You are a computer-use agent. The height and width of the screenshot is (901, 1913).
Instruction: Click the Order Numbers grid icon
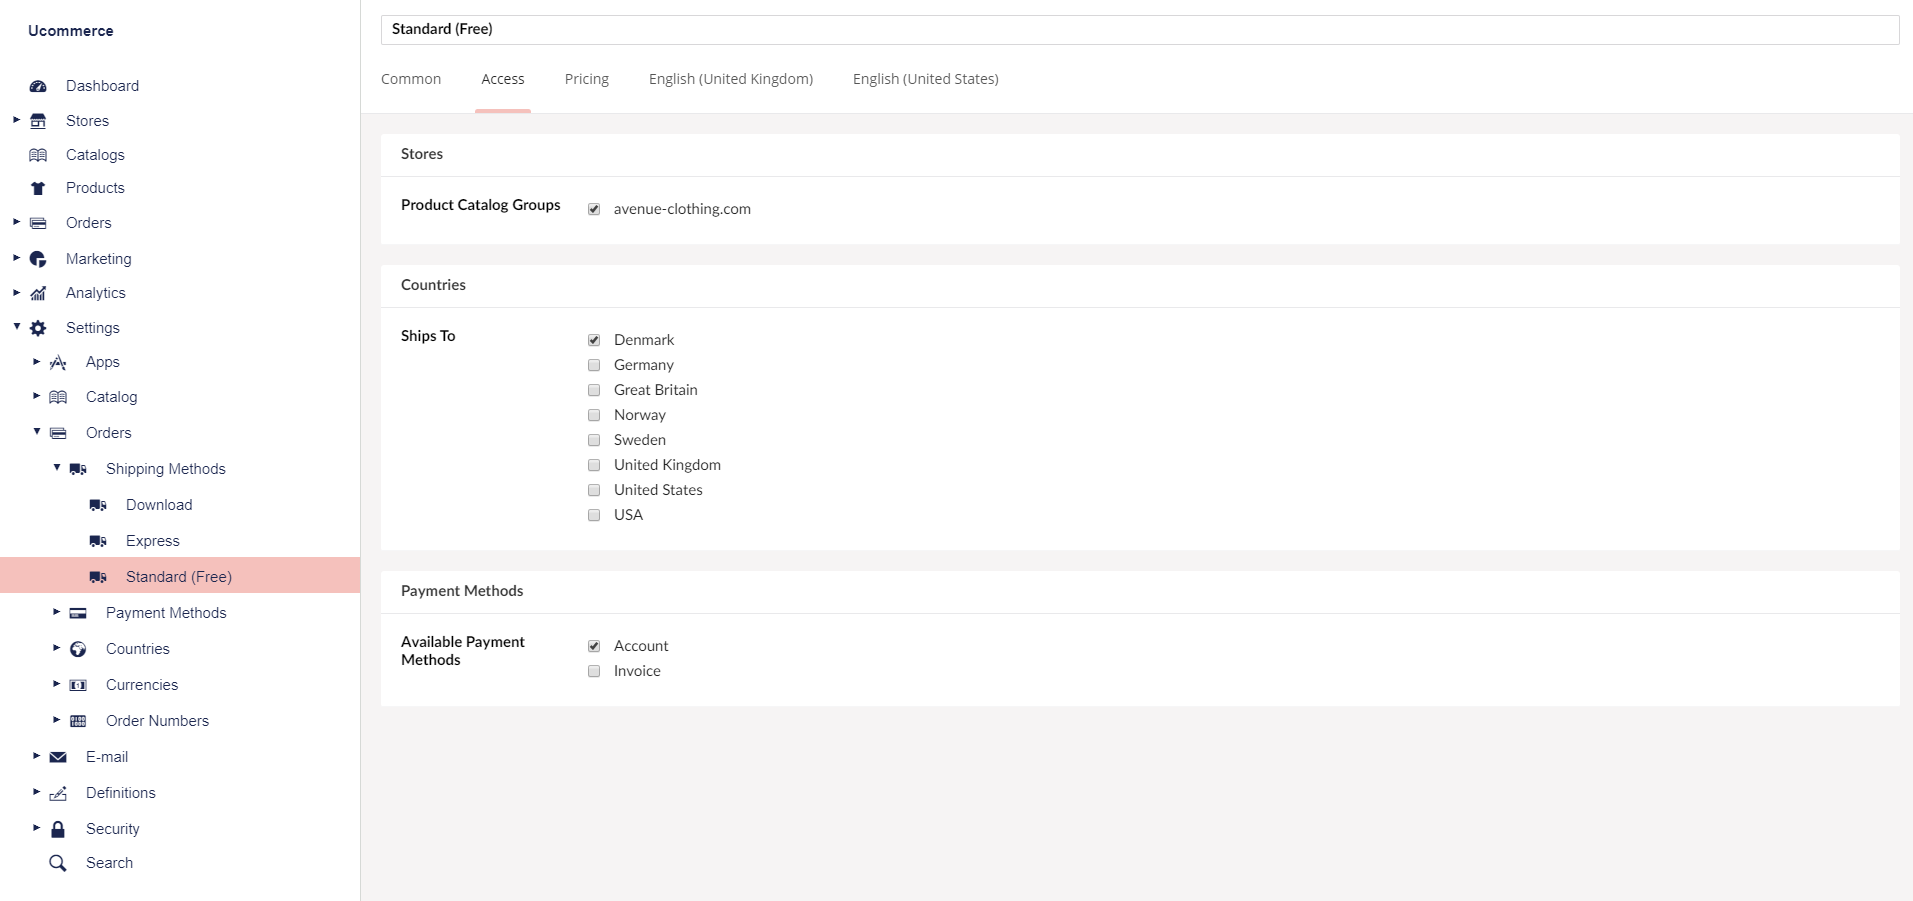(x=78, y=721)
